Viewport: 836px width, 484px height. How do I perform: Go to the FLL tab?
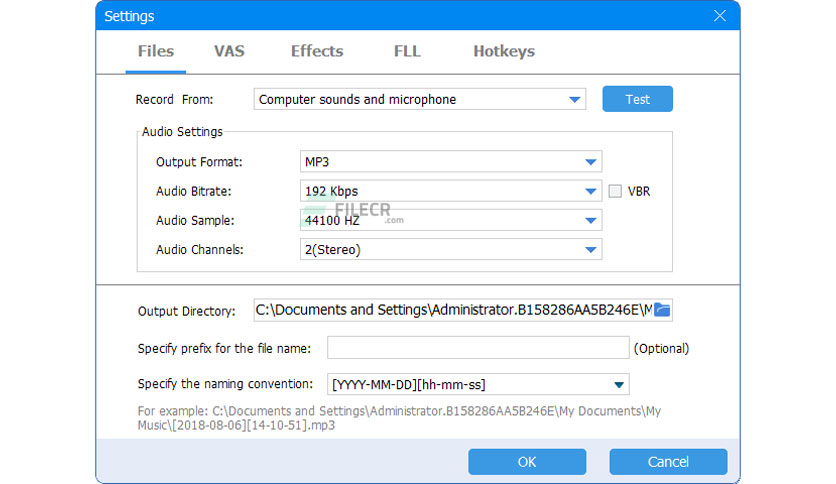[407, 51]
